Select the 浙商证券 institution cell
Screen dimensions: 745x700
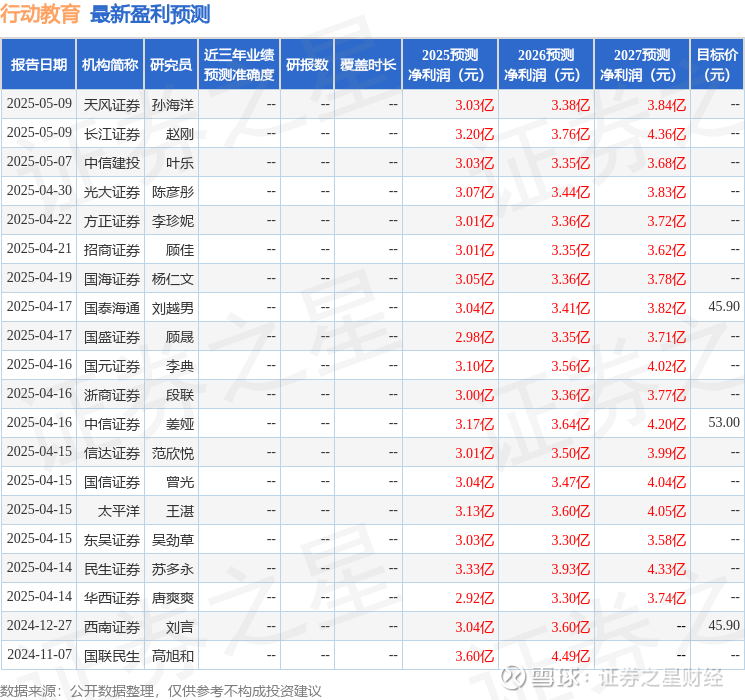112,395
